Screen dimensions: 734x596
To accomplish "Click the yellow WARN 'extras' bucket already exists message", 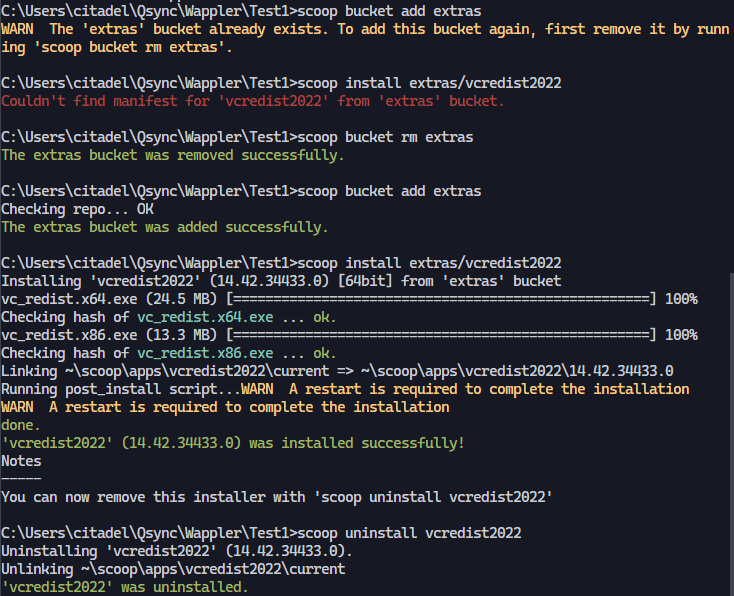I will click(x=365, y=38).
